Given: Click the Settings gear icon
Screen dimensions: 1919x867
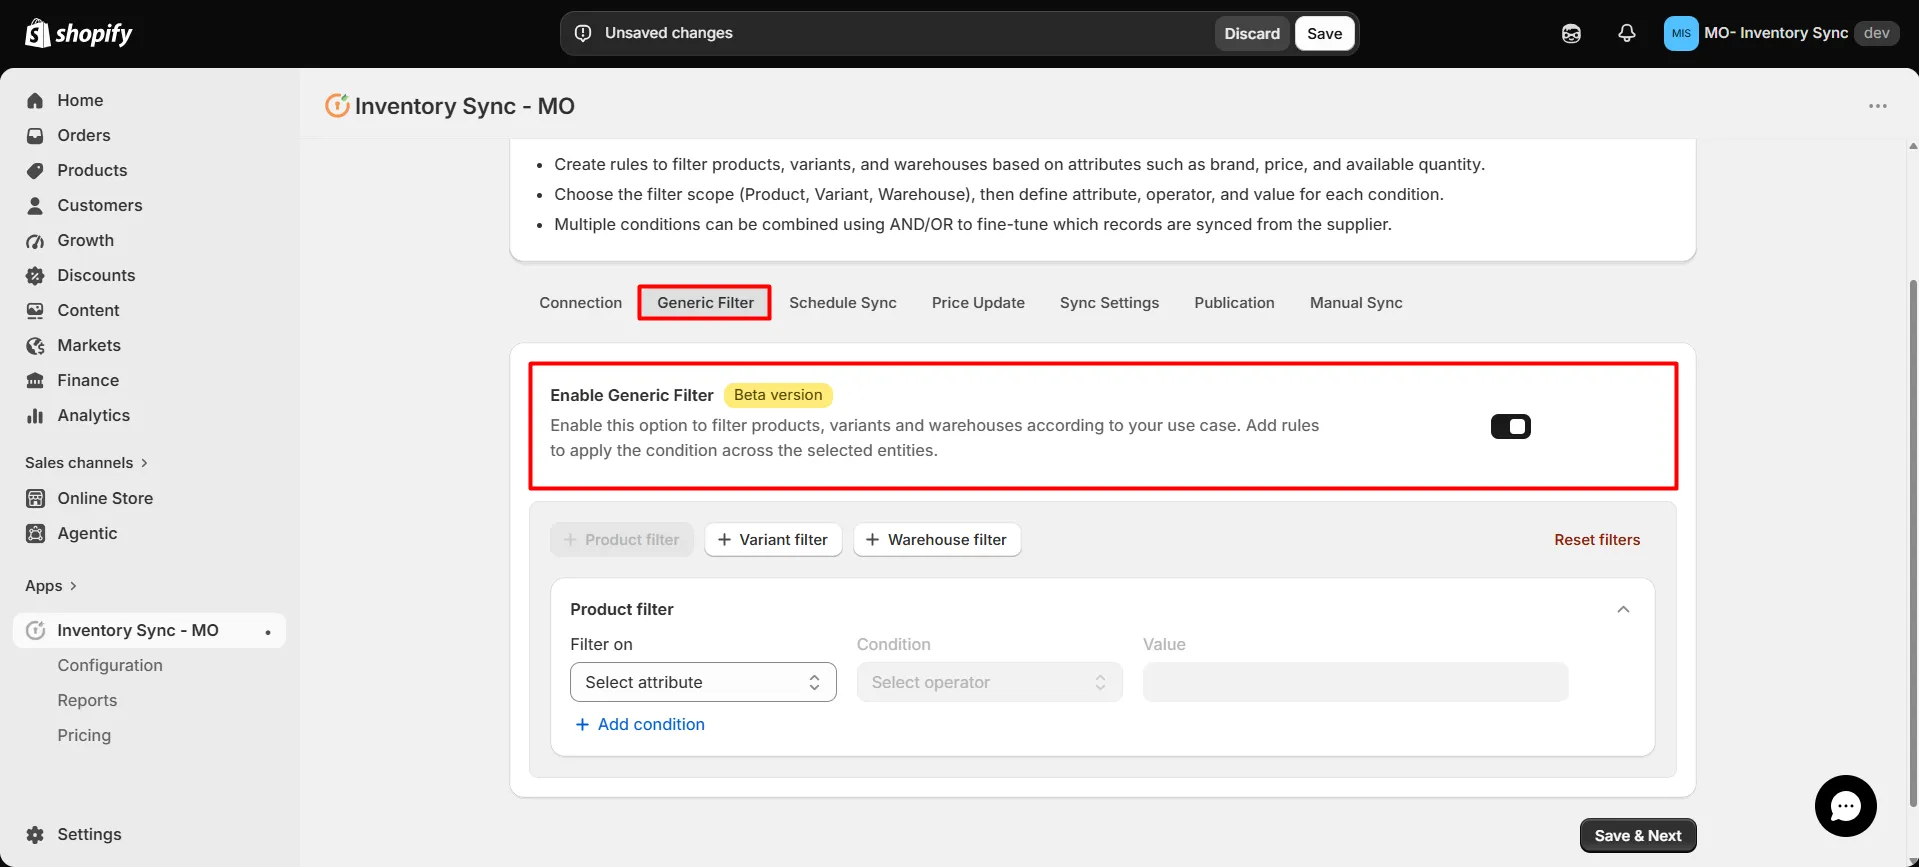Looking at the screenshot, I should [x=35, y=834].
